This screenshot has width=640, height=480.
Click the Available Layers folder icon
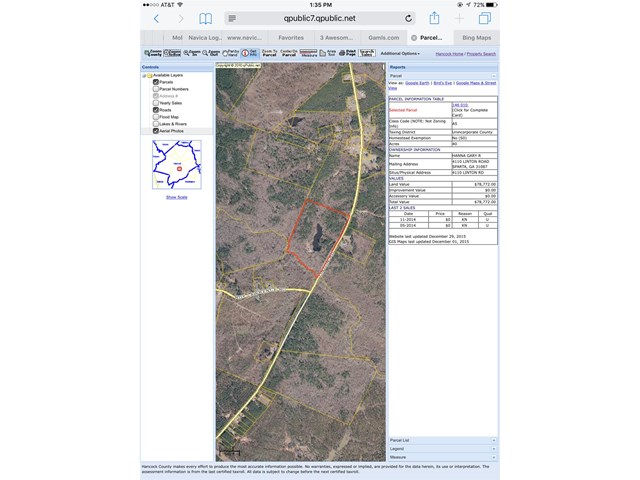tap(149, 76)
